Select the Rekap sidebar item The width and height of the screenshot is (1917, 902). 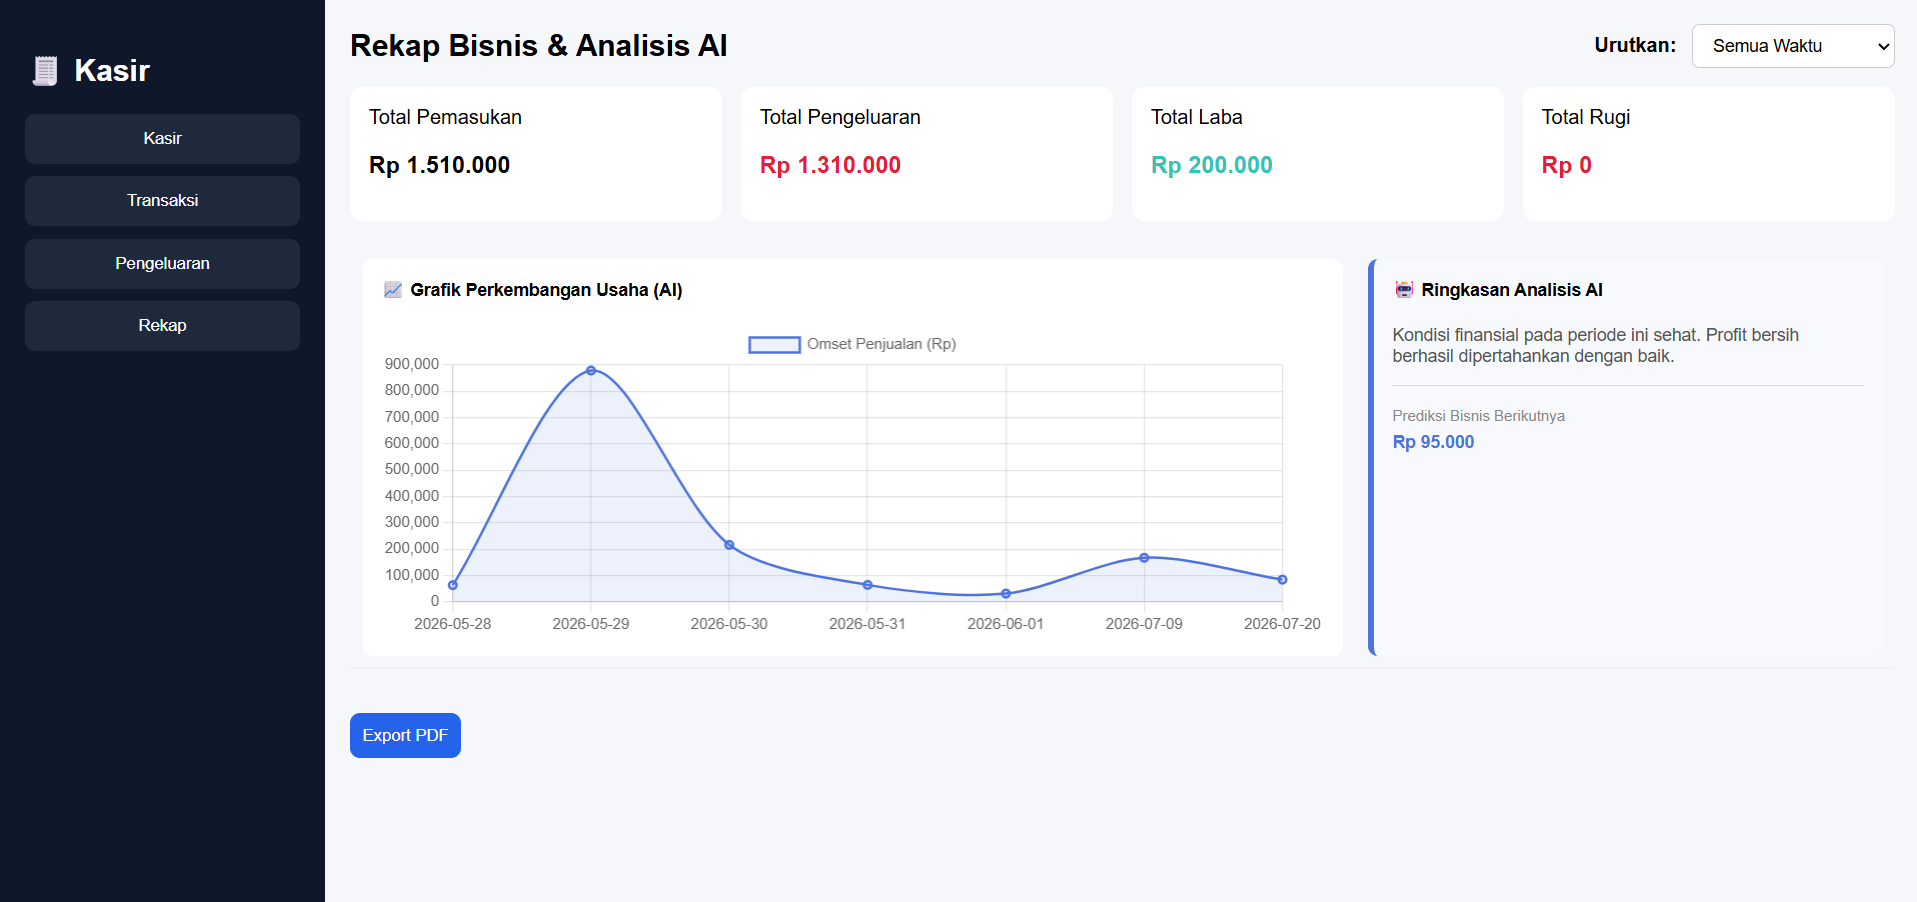click(x=162, y=326)
